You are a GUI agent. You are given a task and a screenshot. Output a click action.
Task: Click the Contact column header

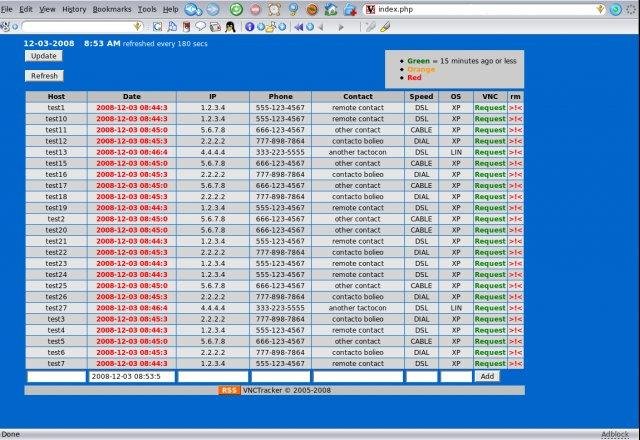click(358, 97)
